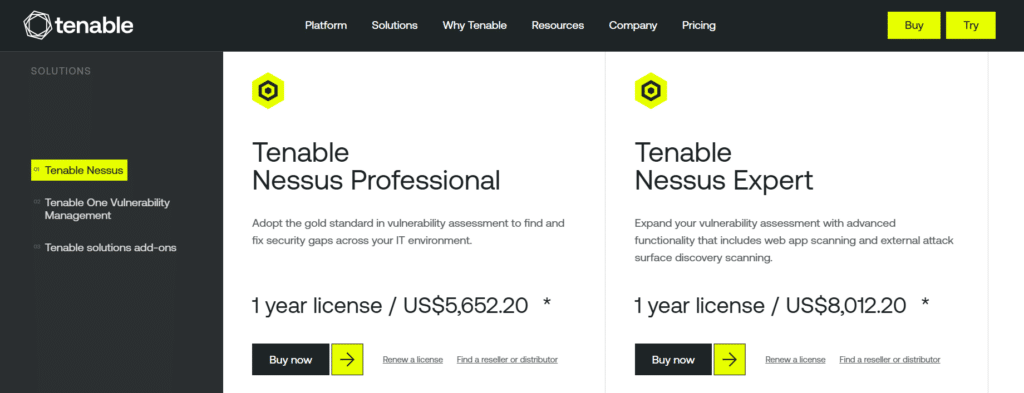This screenshot has height=393, width=1024.
Task: Find a reseller for Nessus Professional
Action: click(507, 360)
